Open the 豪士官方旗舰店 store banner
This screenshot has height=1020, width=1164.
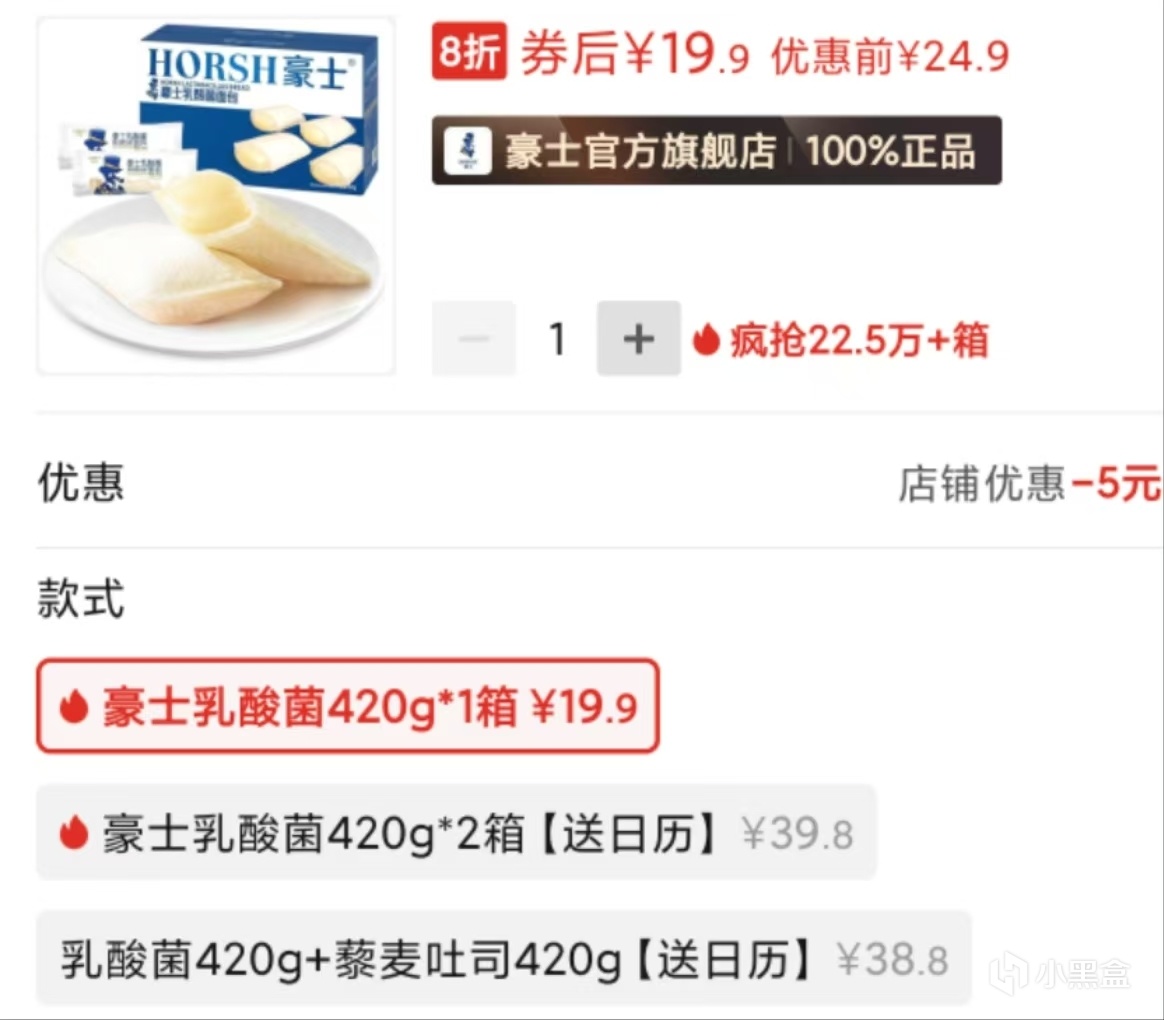point(716,151)
